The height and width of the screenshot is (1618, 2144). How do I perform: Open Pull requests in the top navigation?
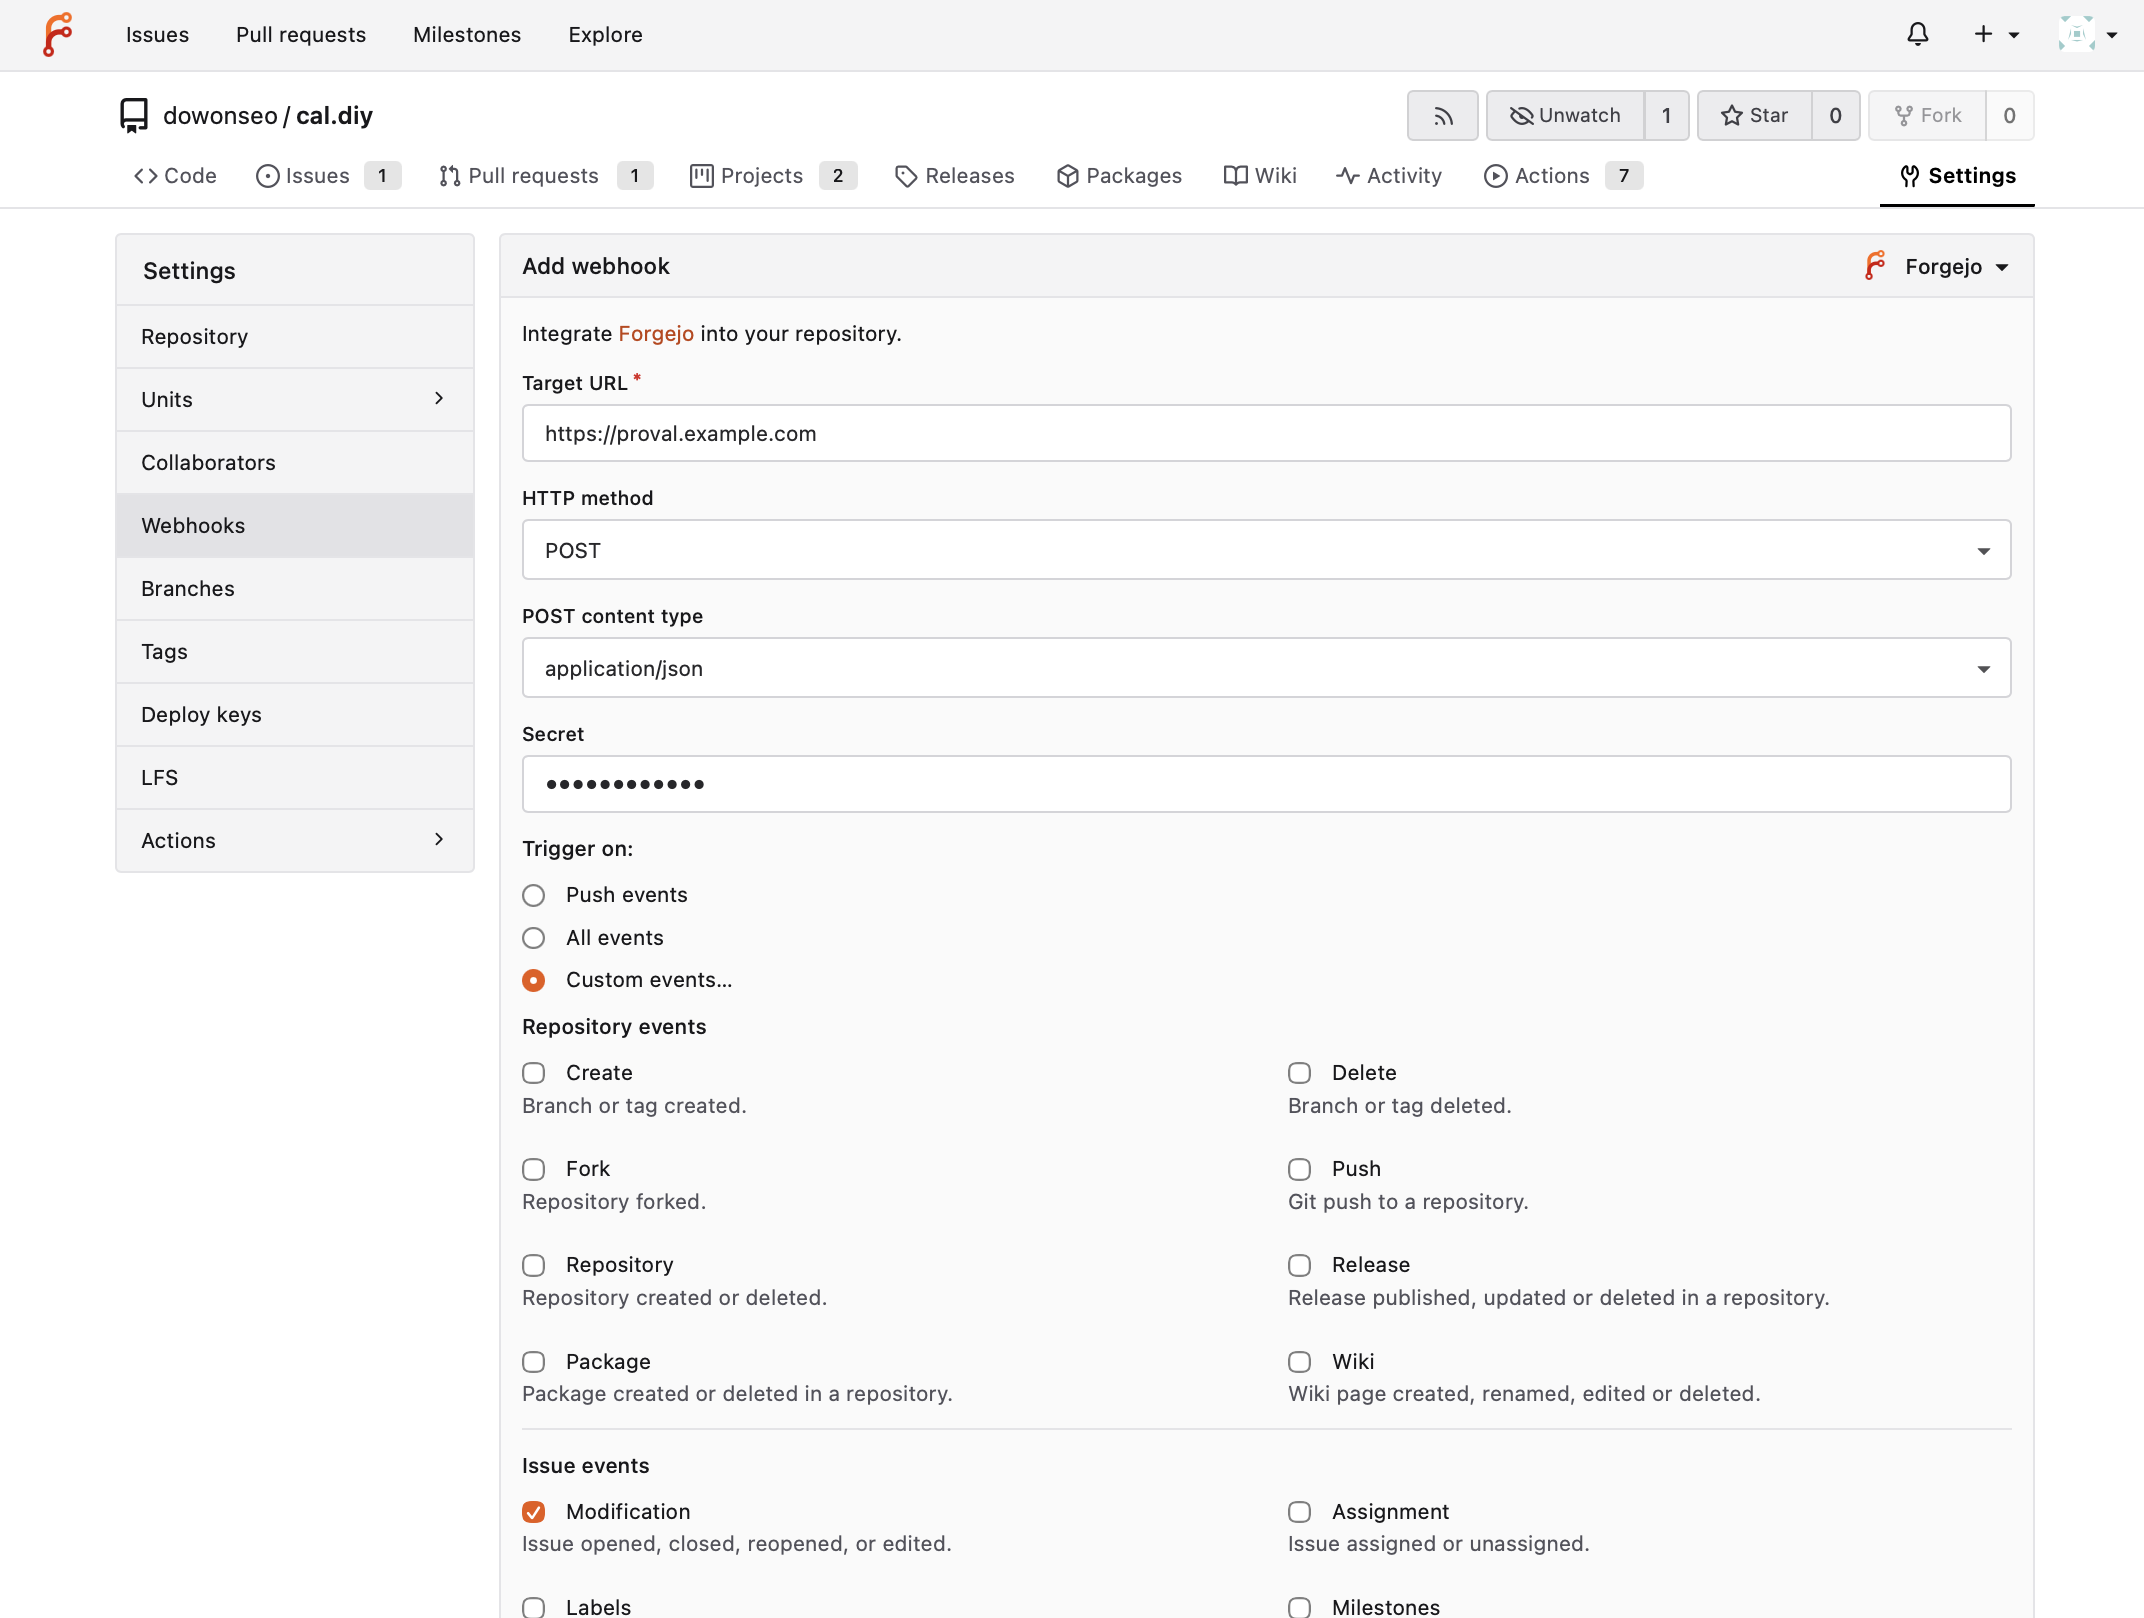(301, 35)
